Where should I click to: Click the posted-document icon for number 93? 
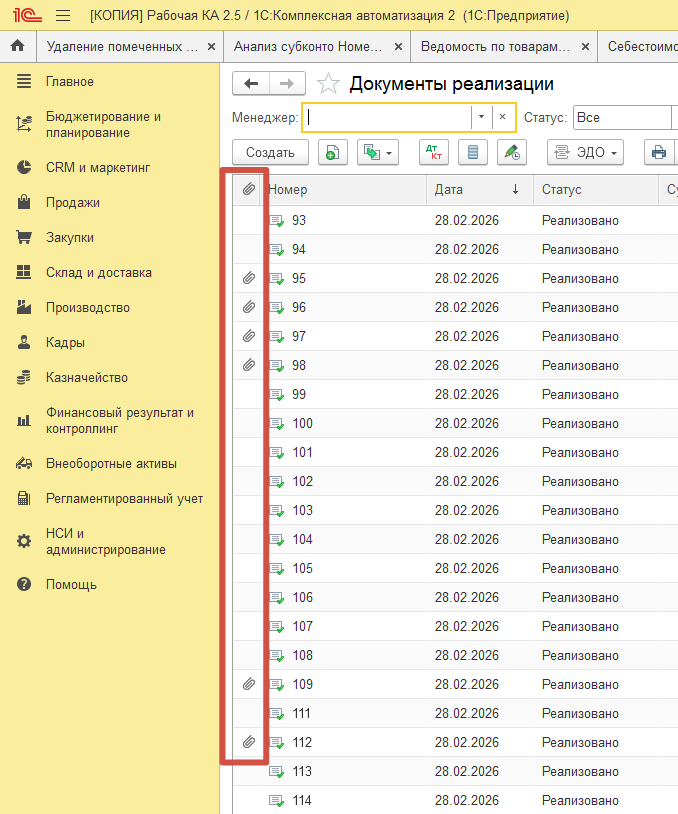277,221
